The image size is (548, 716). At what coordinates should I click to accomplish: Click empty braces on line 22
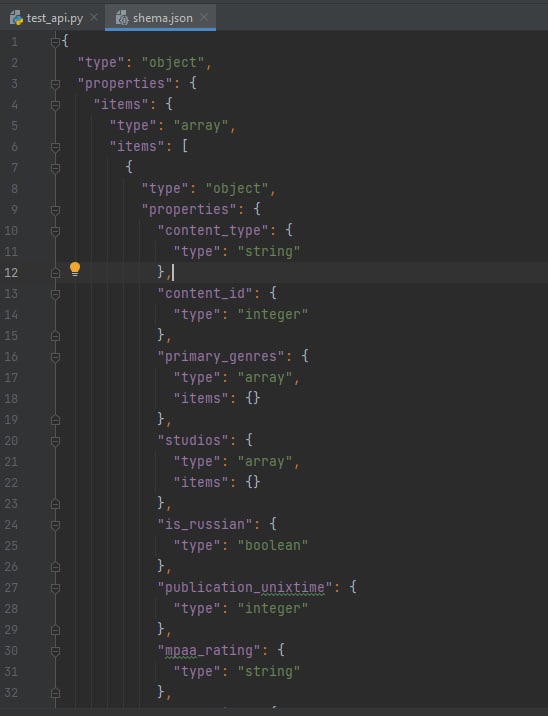[253, 482]
